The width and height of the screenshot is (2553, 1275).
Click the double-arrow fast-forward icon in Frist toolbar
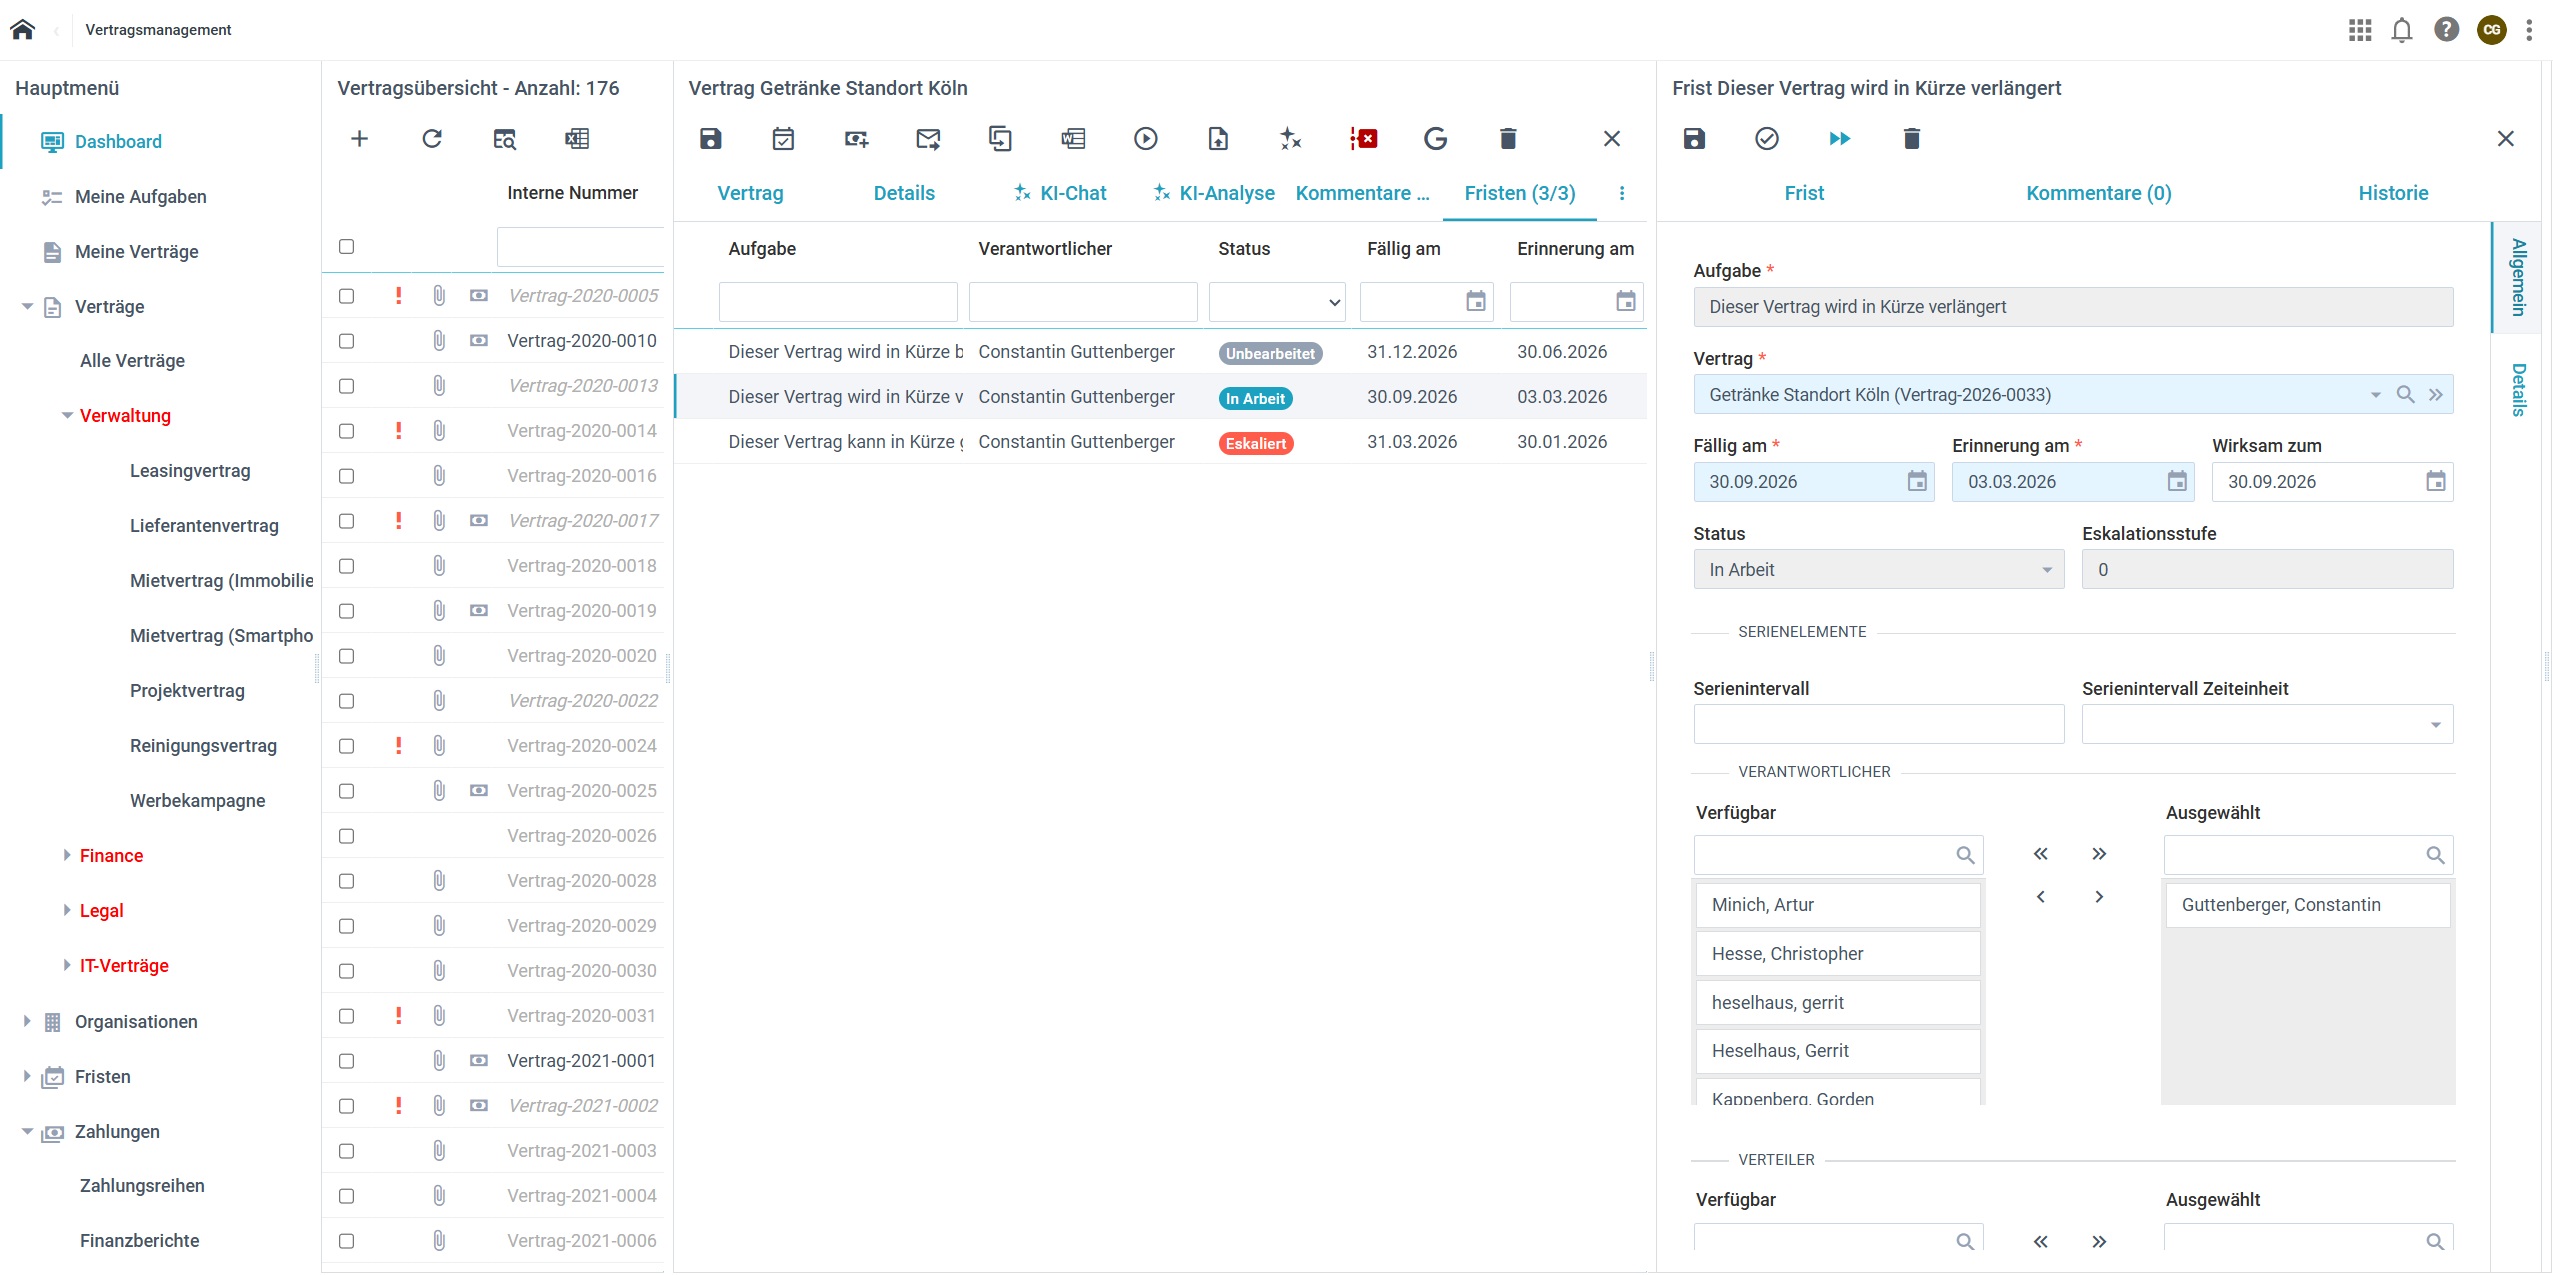click(1839, 139)
